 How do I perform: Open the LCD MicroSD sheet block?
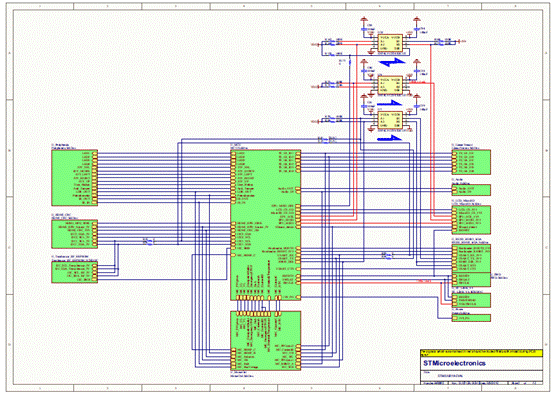click(471, 220)
